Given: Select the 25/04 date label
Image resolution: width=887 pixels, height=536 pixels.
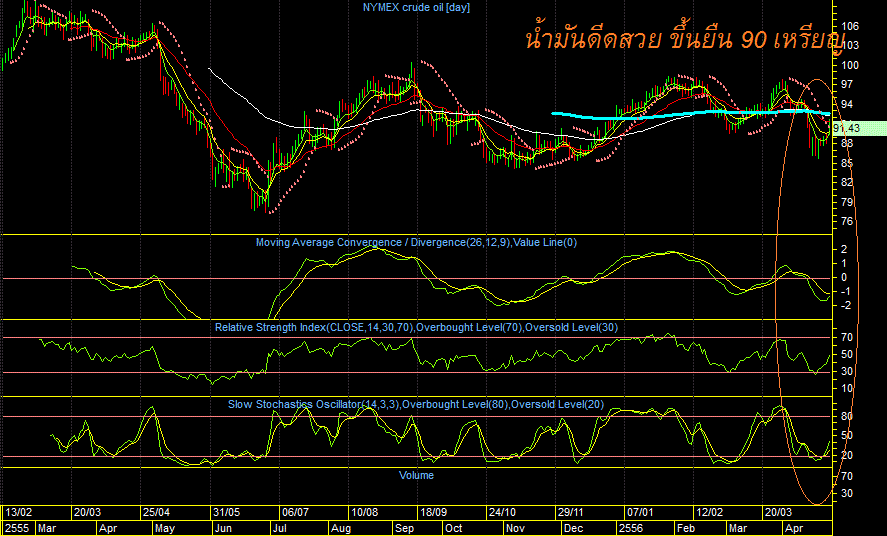Looking at the screenshot, I should (x=156, y=512).
